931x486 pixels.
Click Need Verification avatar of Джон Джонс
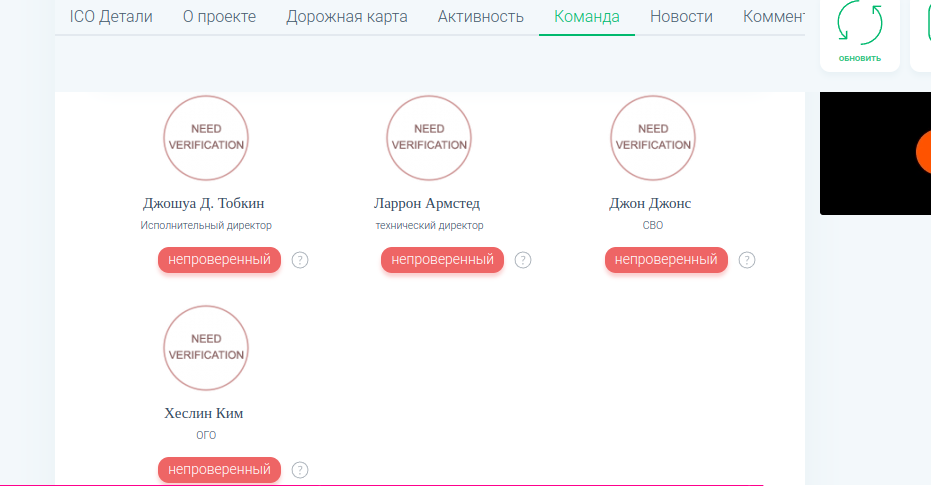click(x=653, y=138)
